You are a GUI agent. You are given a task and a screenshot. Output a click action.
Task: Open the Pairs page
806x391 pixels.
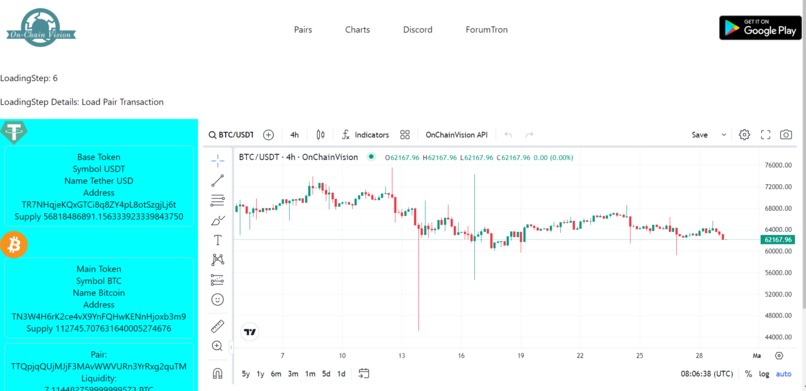[303, 30]
